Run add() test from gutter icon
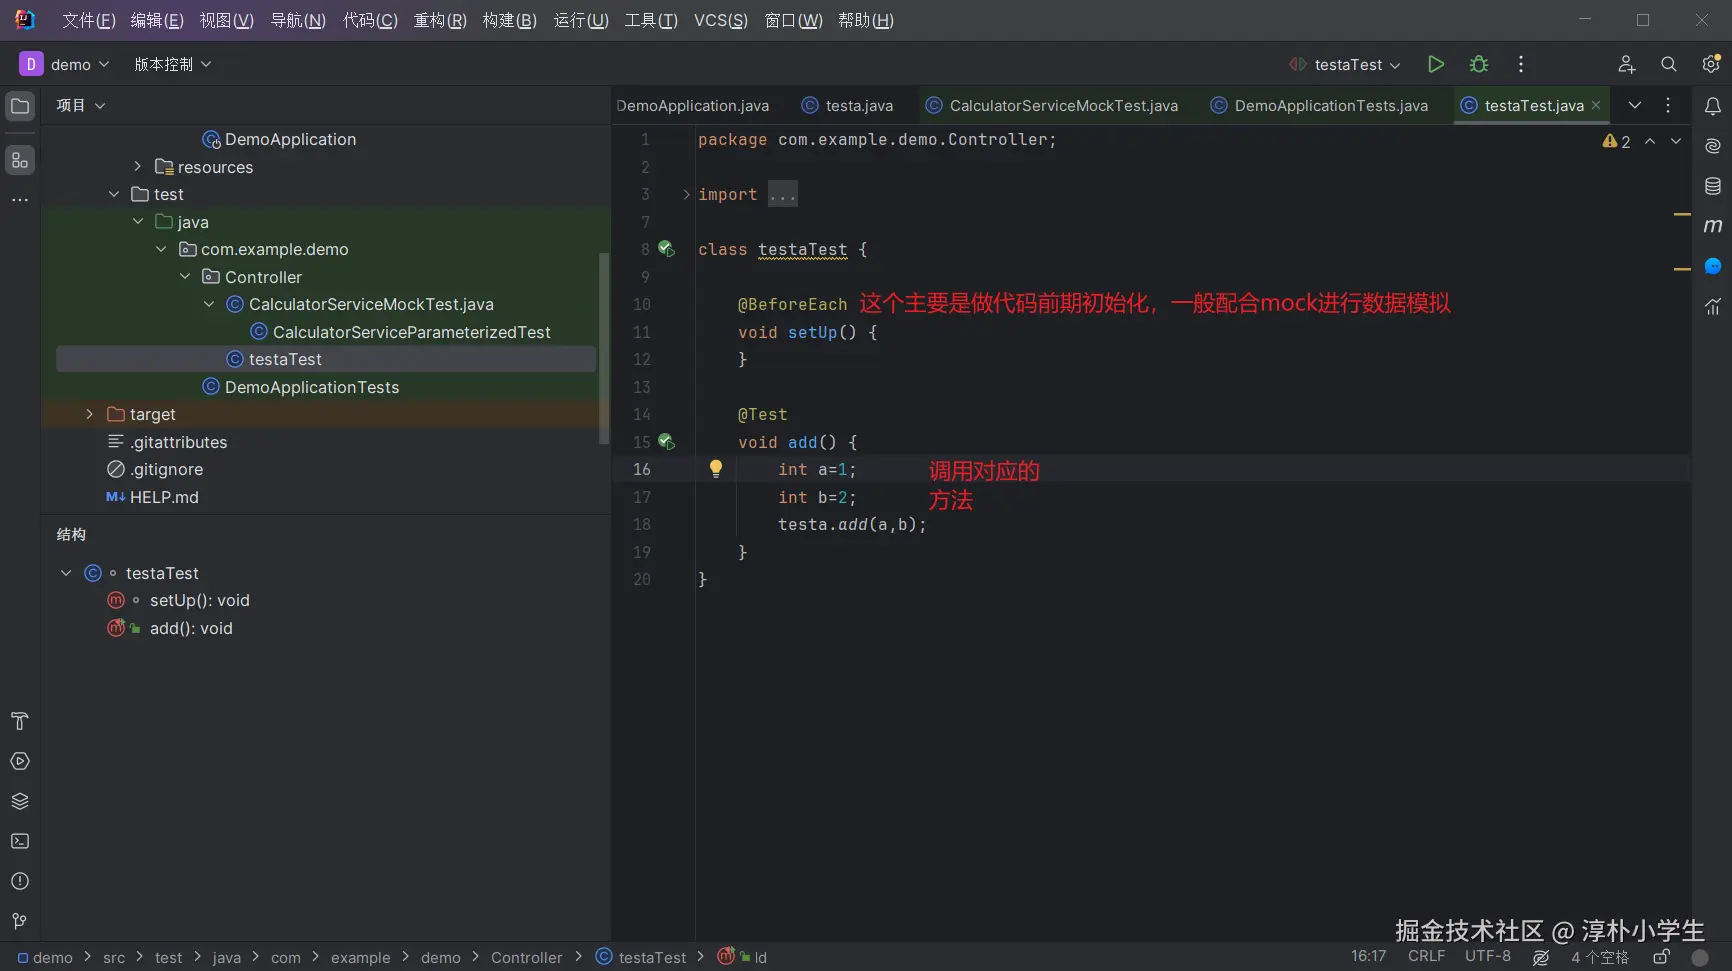The width and height of the screenshot is (1732, 971). point(666,441)
